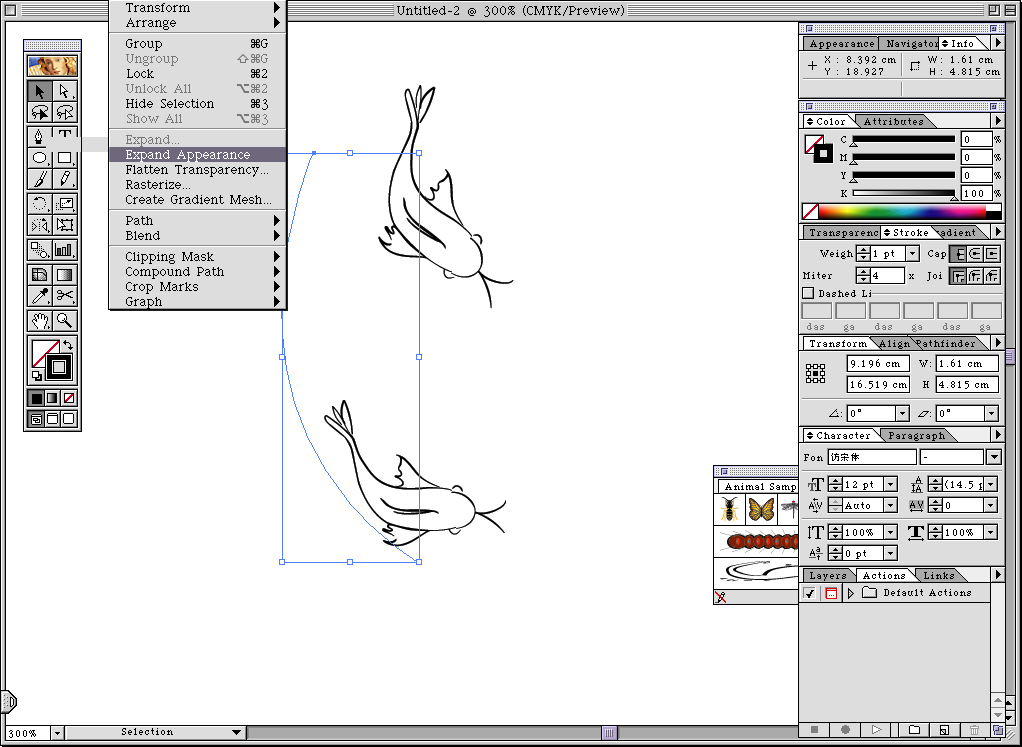Select the Scale tool
The height and width of the screenshot is (747, 1022).
[65, 203]
